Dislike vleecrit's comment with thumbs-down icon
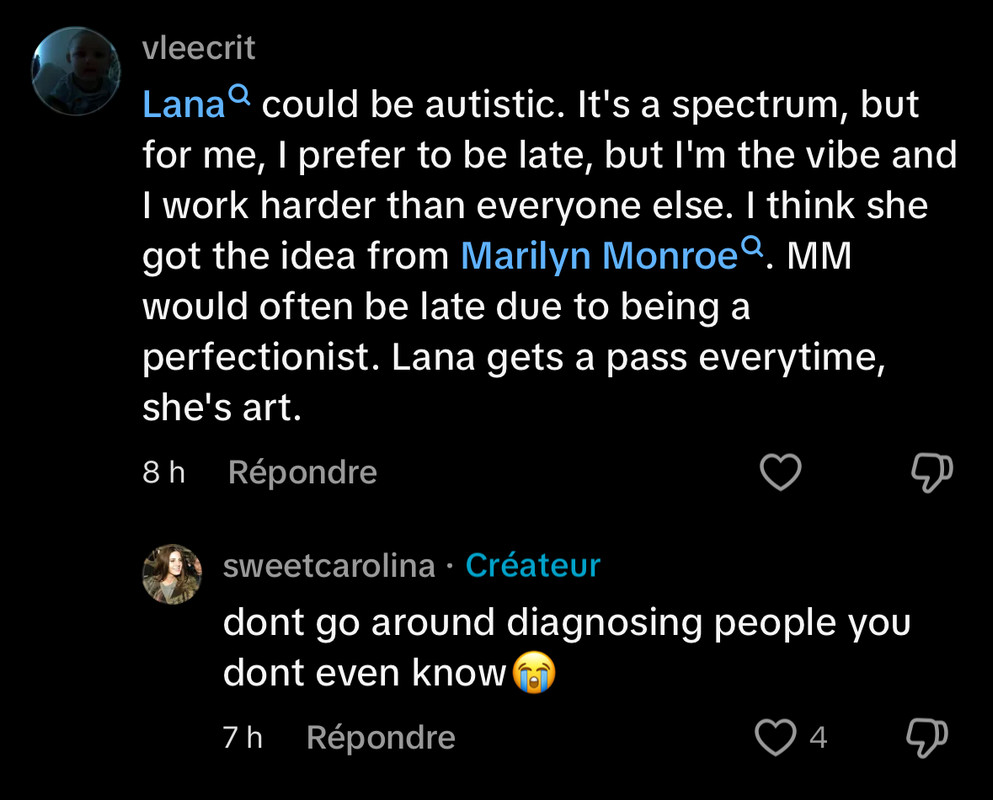Viewport: 993px width, 800px height. 932,473
